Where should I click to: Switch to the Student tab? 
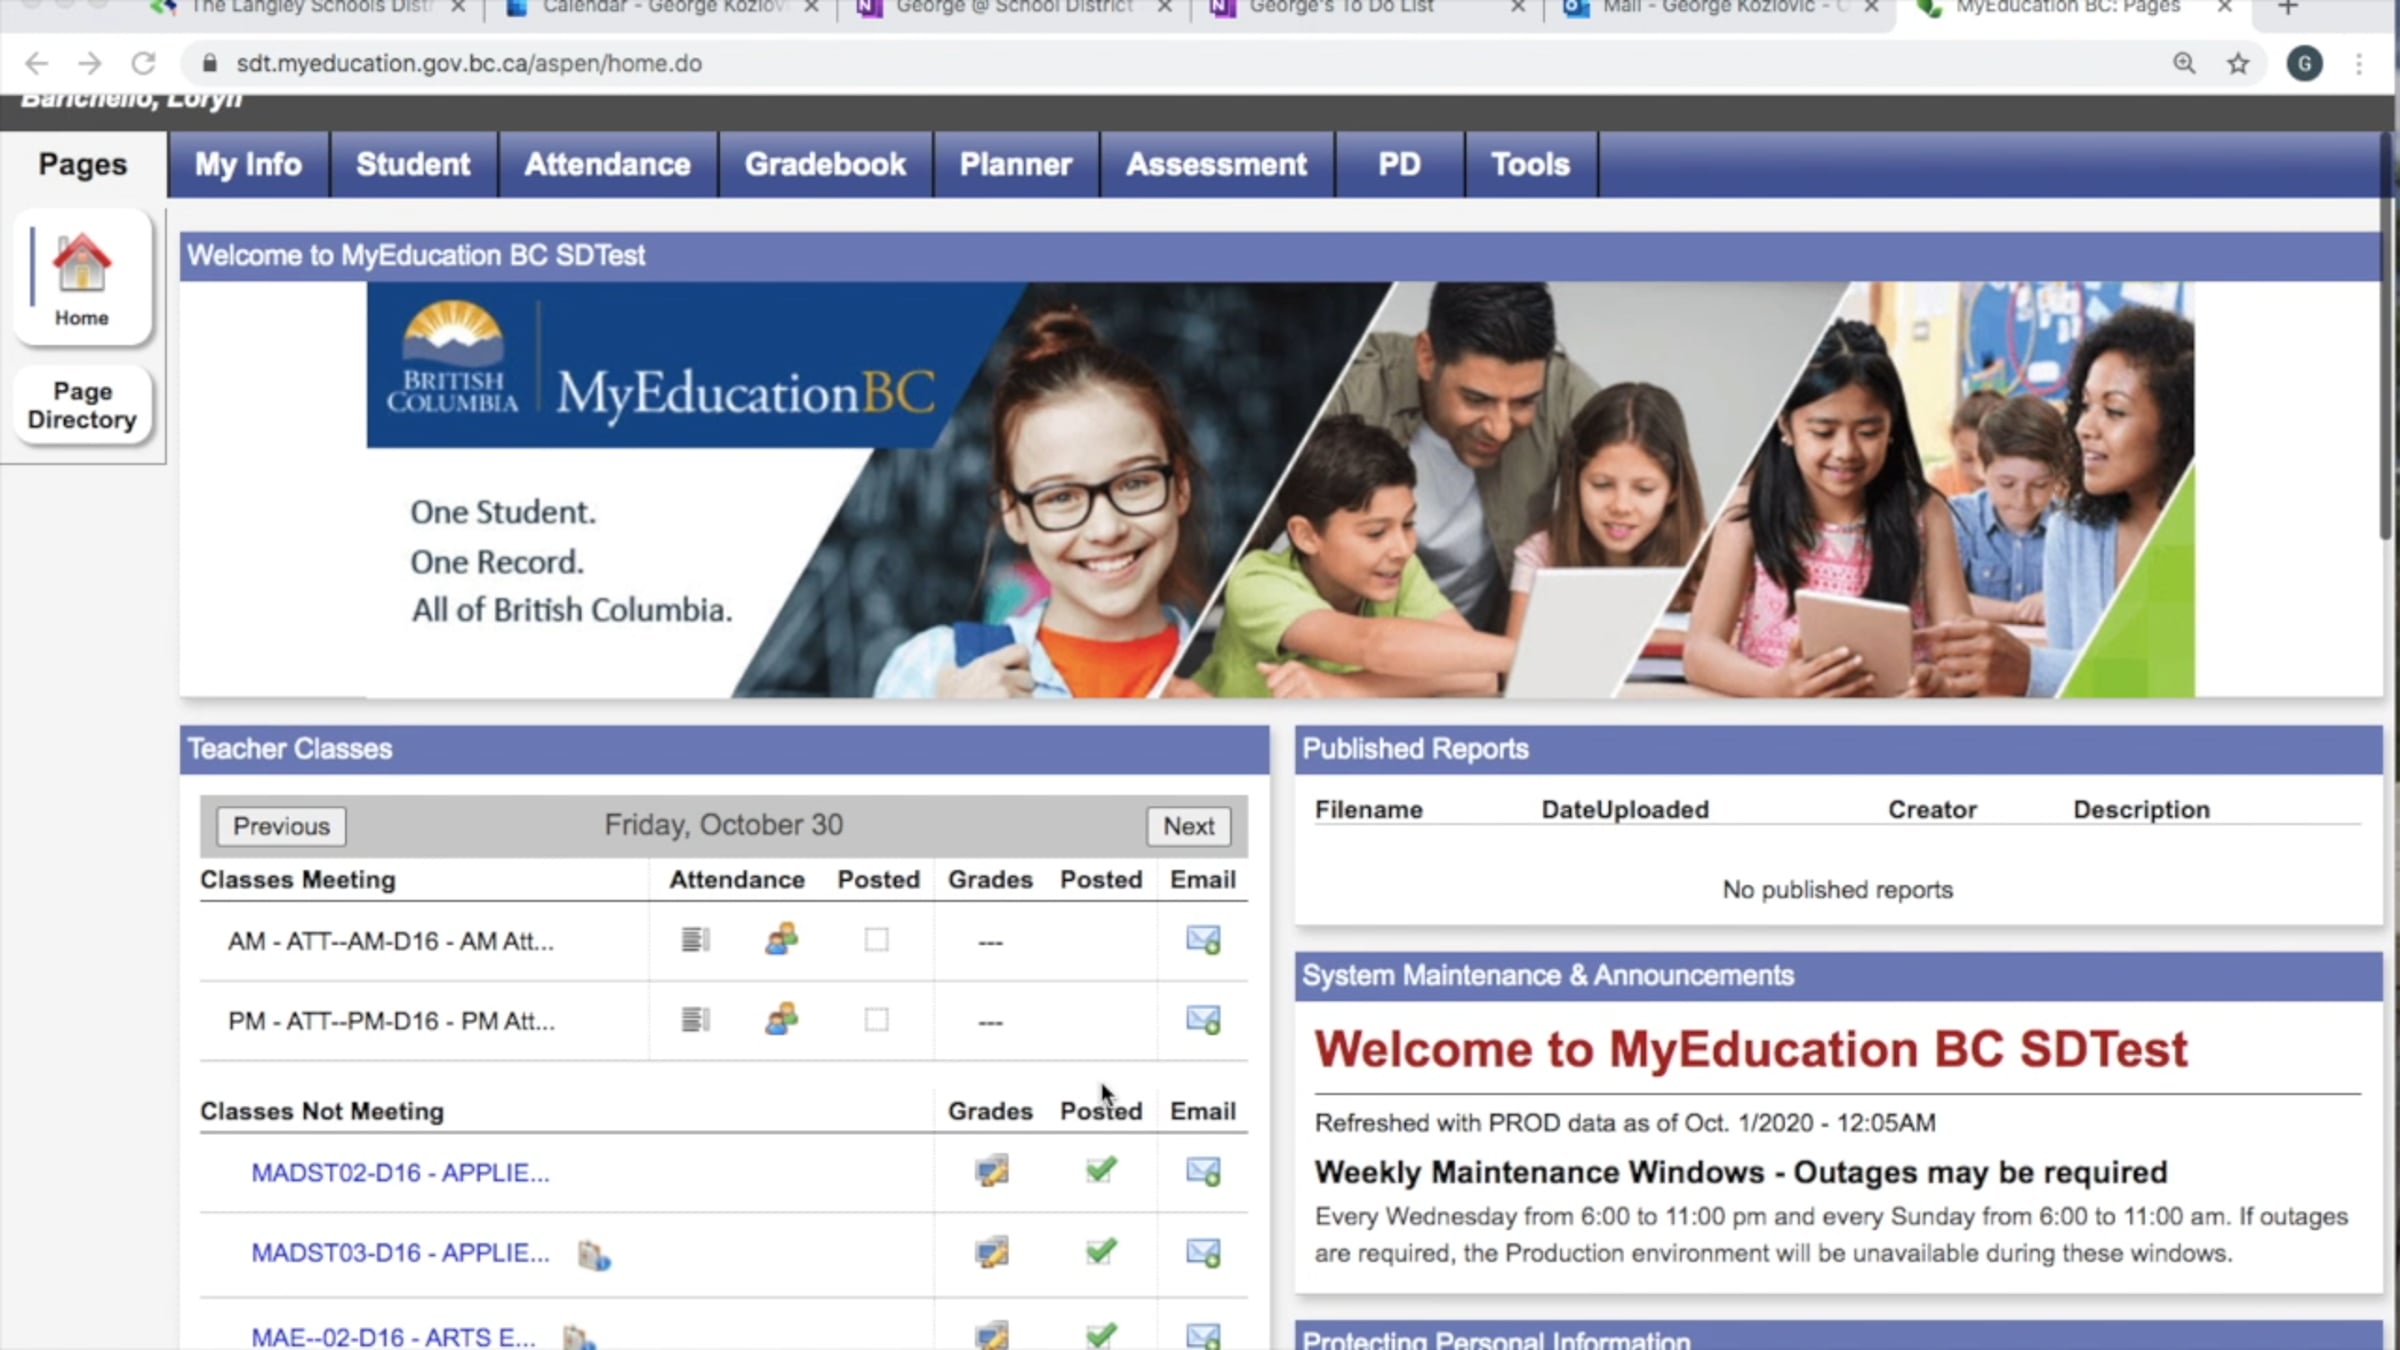coord(413,164)
